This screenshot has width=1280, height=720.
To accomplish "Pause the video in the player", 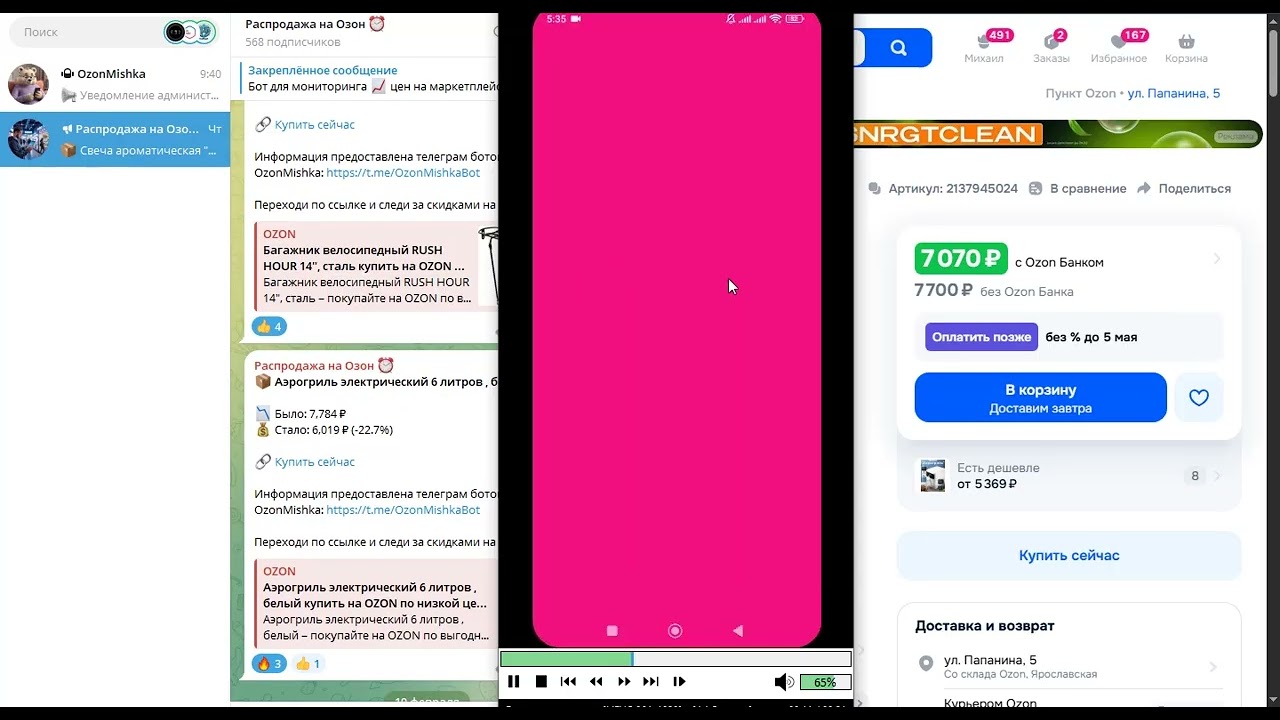I will (x=513, y=682).
